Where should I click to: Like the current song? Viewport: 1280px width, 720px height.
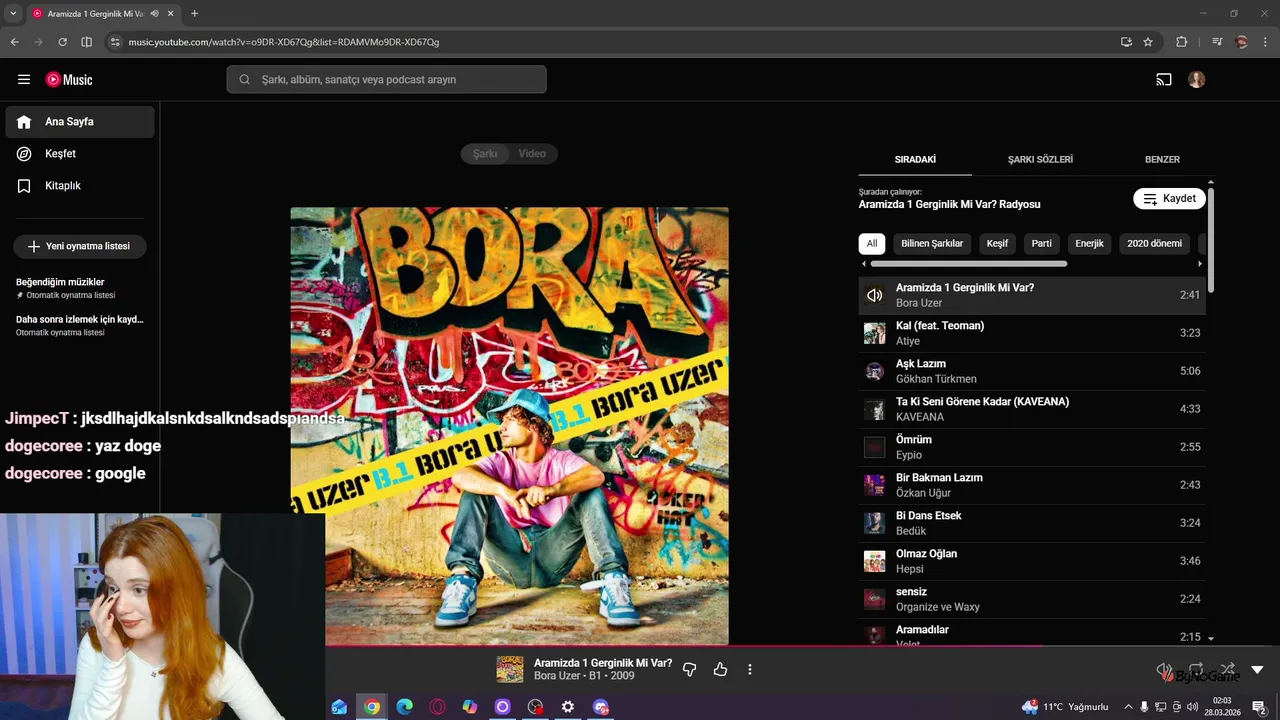720,670
